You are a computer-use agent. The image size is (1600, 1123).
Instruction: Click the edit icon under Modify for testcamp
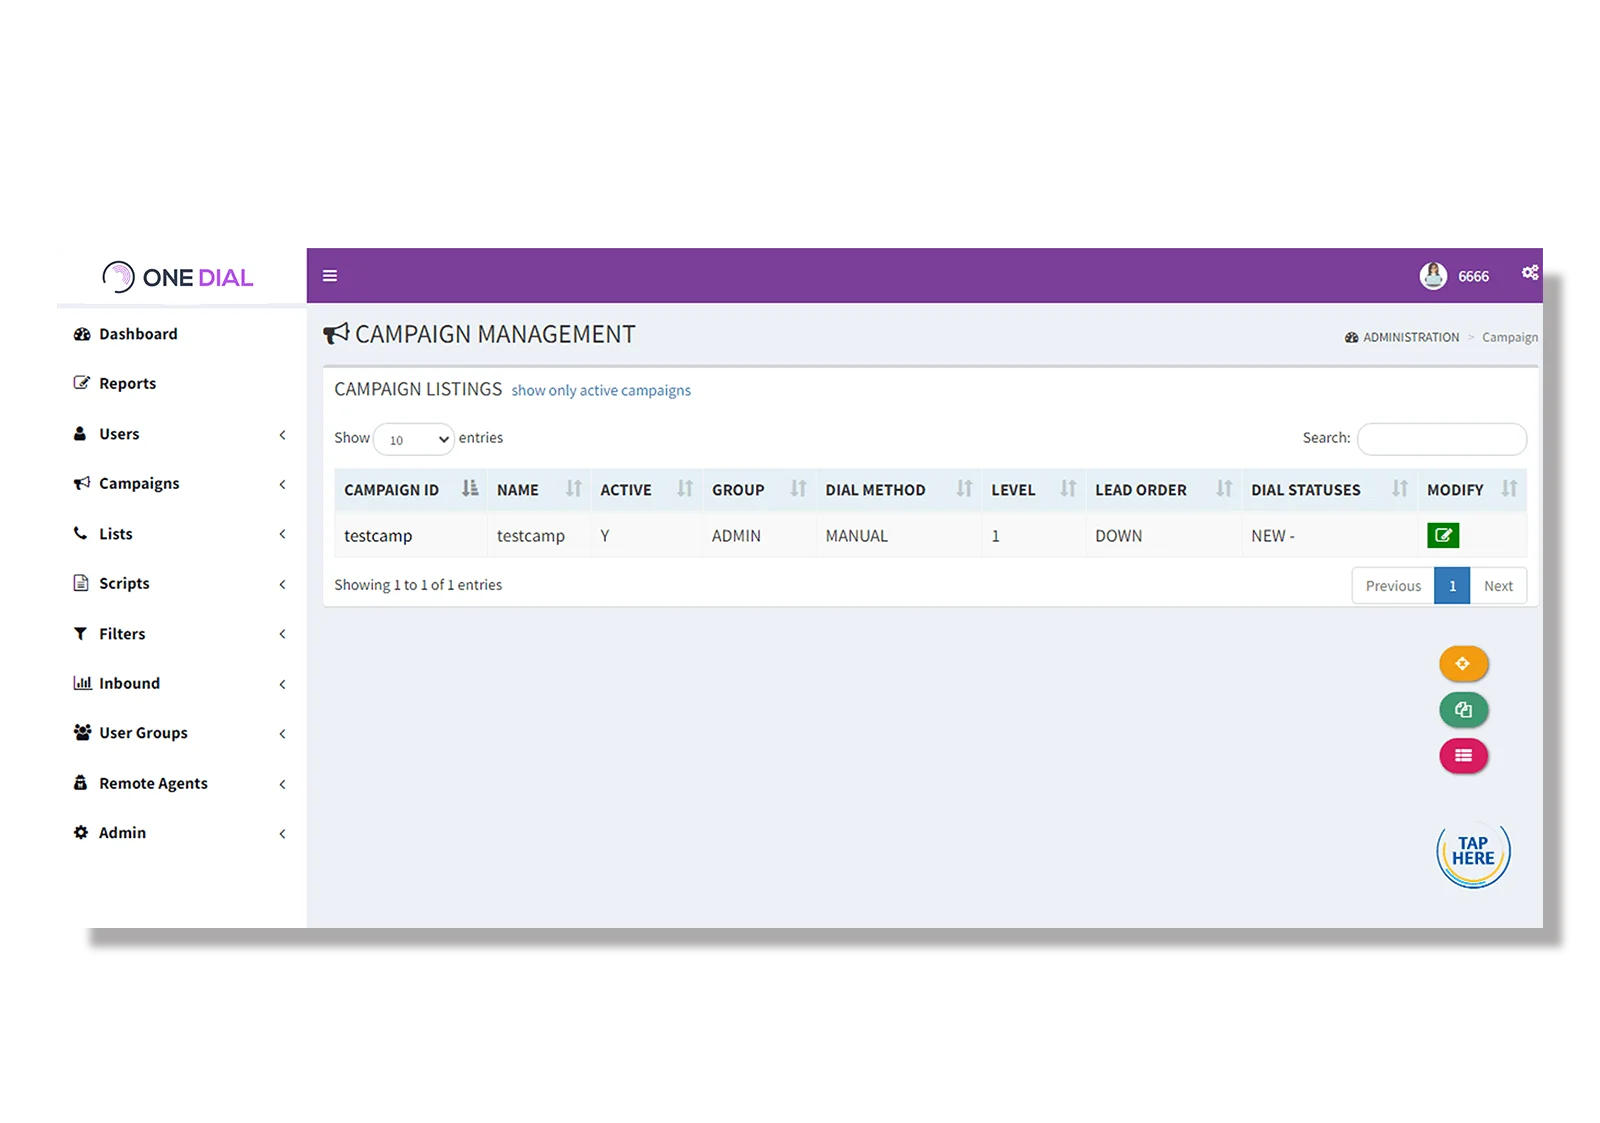pos(1443,535)
